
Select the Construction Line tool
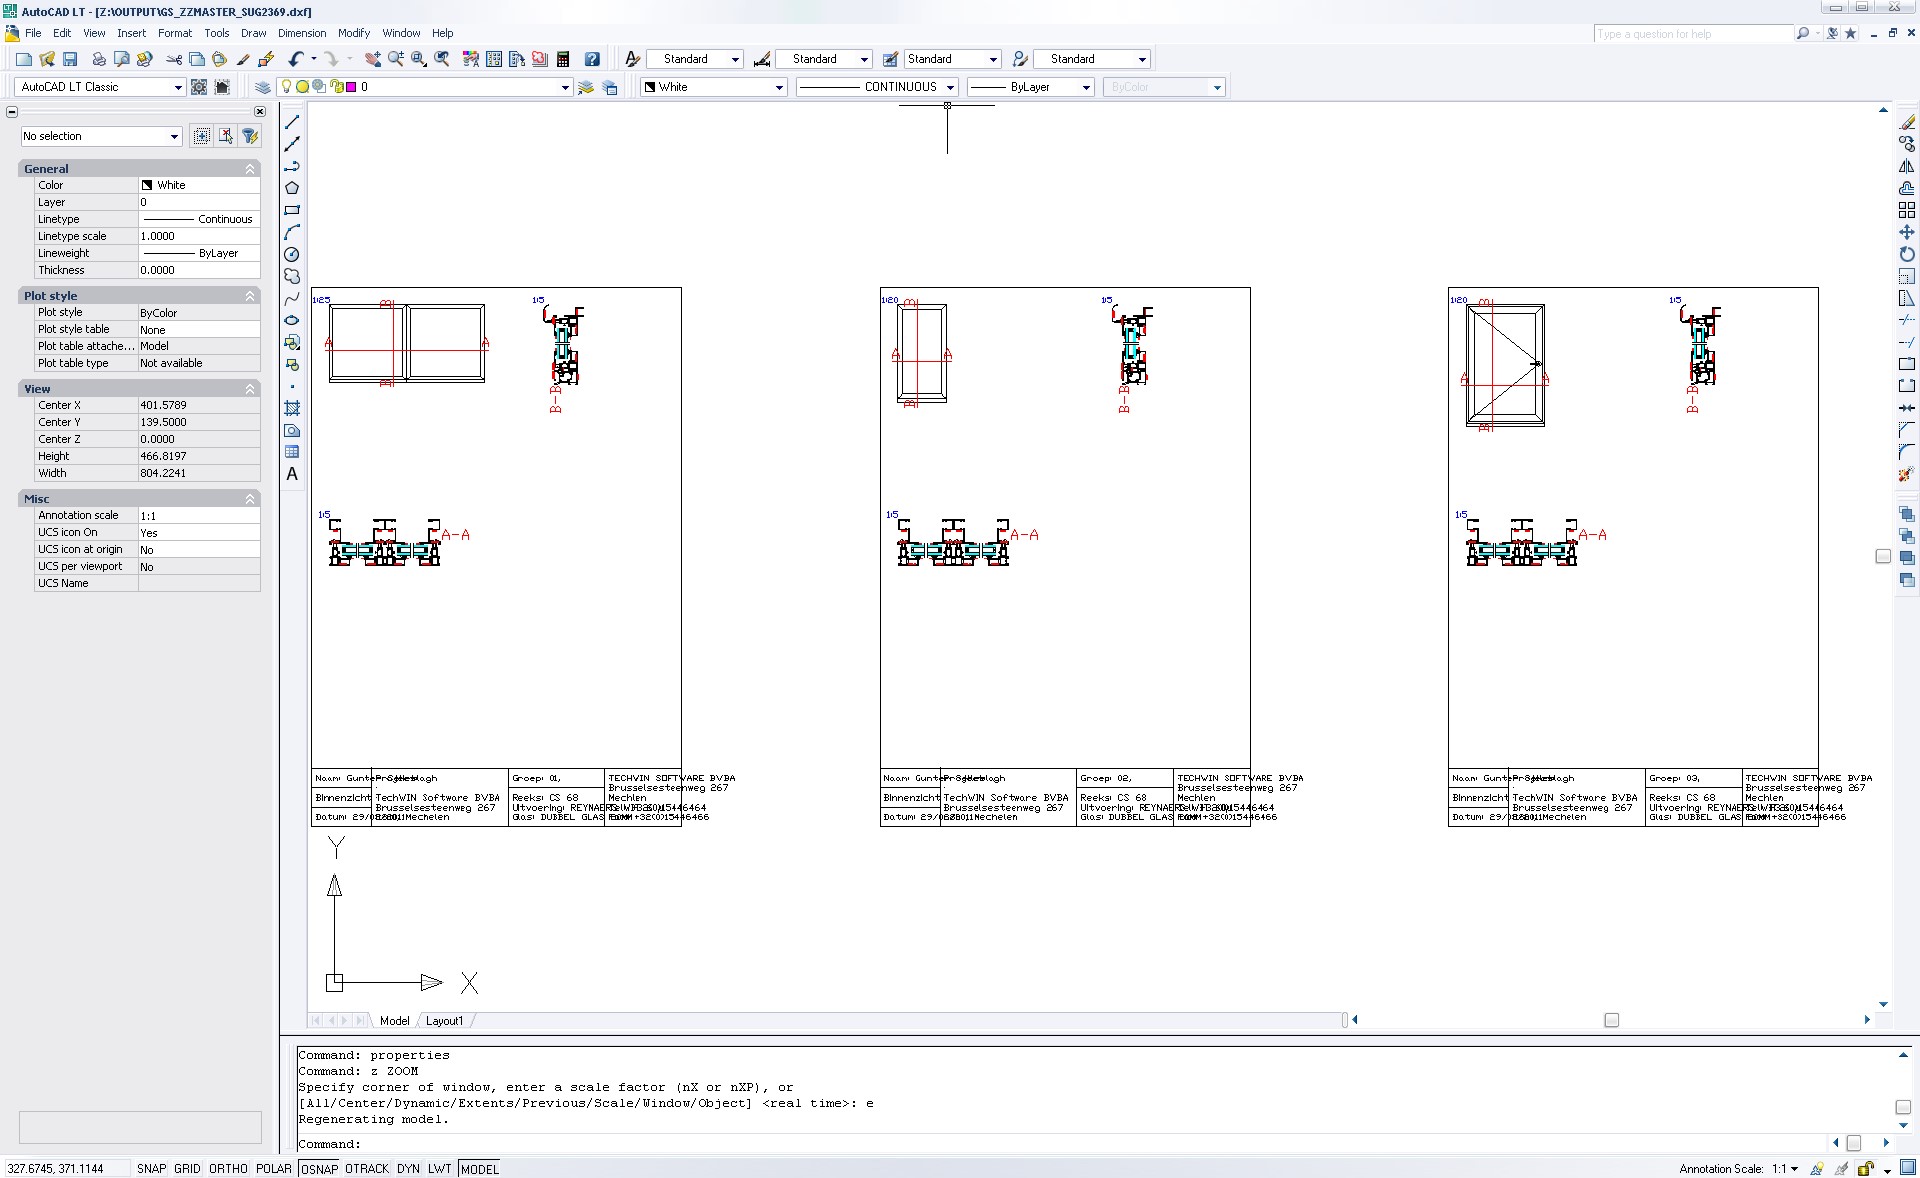(292, 144)
